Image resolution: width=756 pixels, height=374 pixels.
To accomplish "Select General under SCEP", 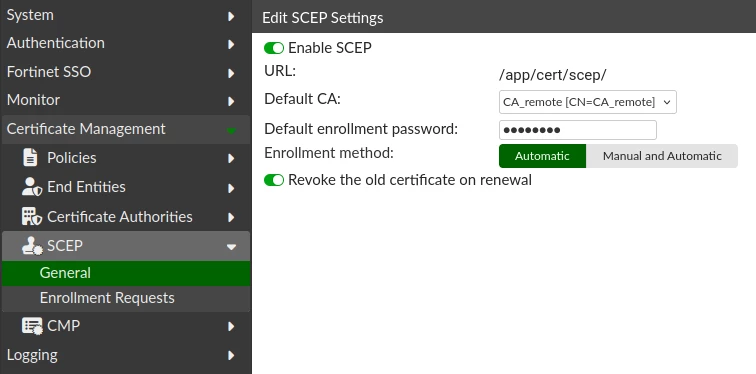I will 126,273.
